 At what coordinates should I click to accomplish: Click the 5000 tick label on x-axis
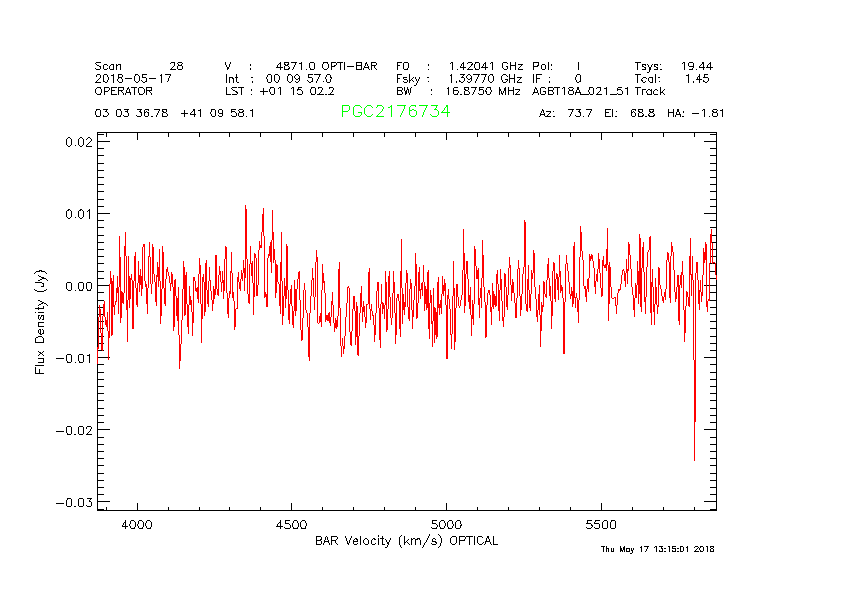click(445, 524)
